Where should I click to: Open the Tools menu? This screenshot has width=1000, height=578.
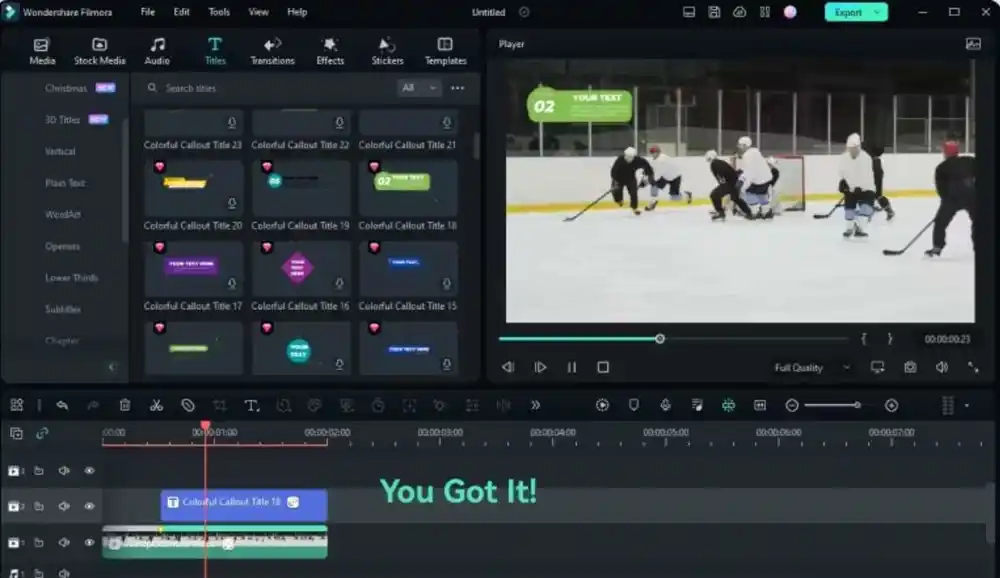pos(219,12)
